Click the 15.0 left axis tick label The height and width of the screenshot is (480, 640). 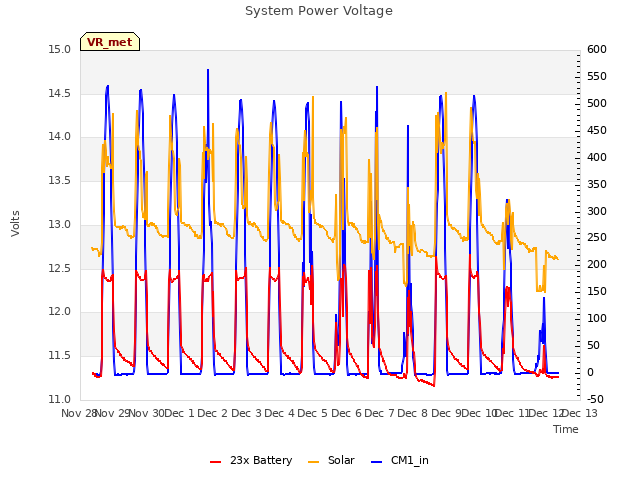[60, 50]
